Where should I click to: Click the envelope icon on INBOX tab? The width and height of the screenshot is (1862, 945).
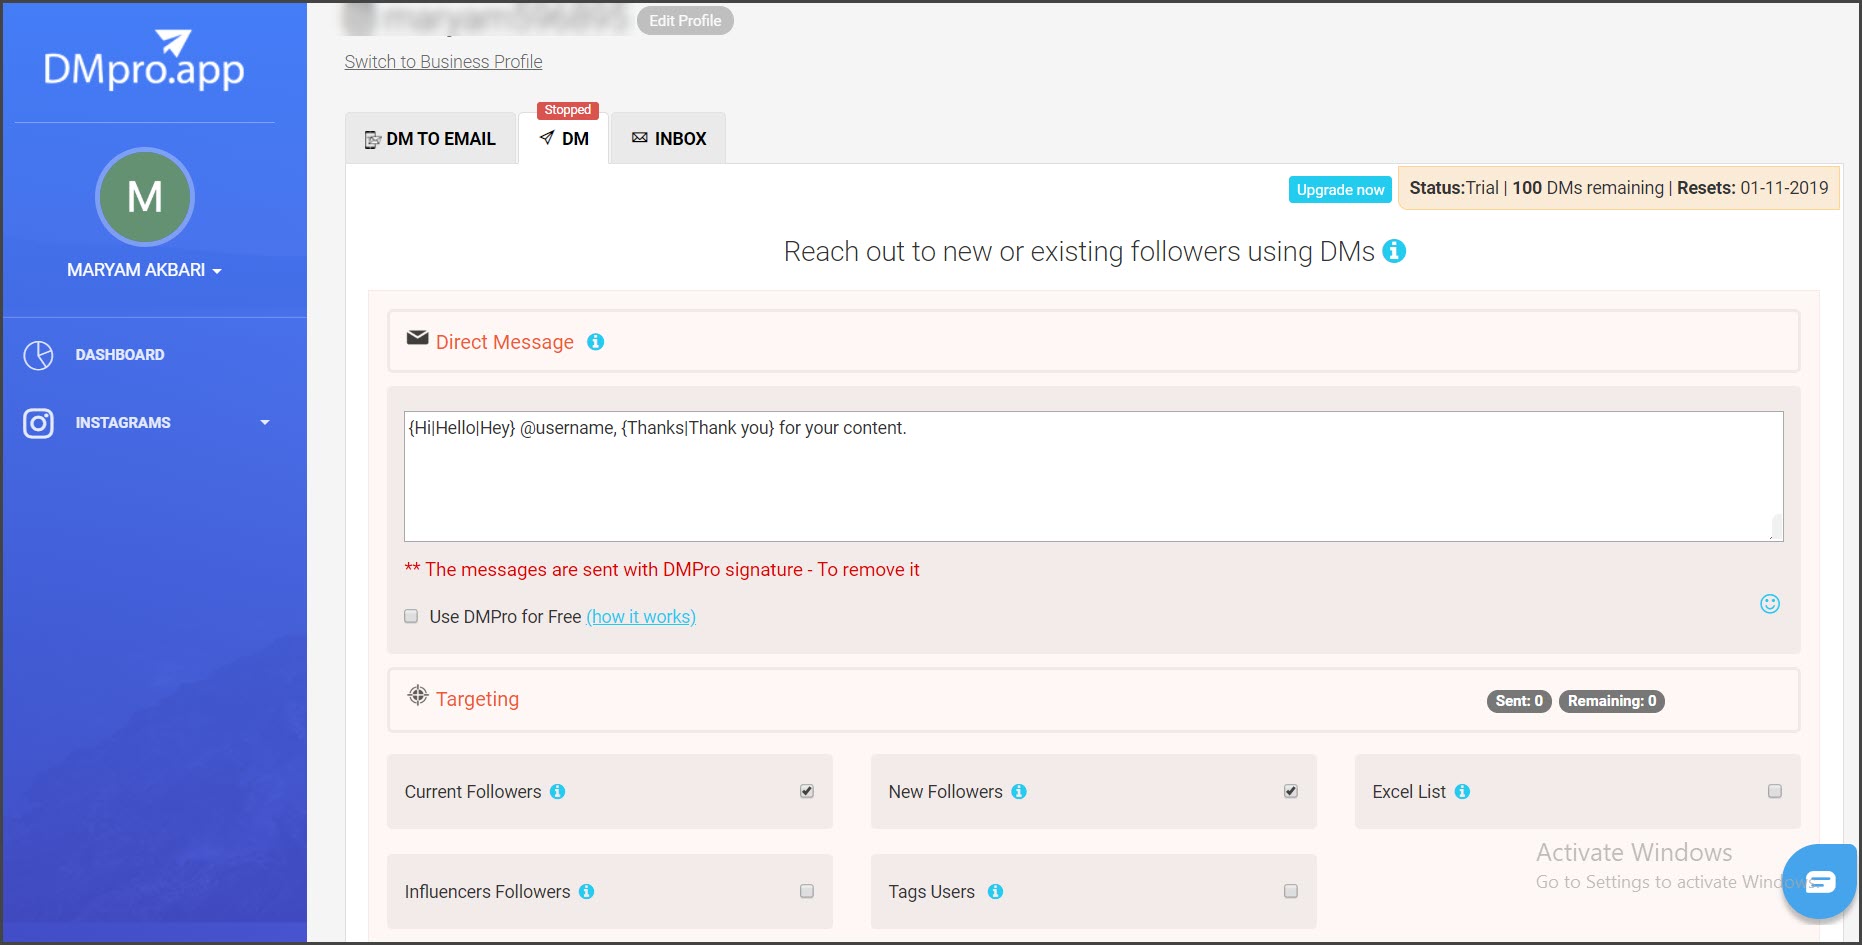tap(640, 138)
